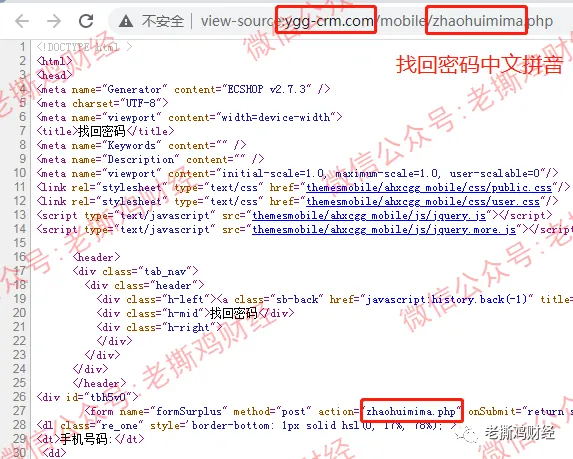Click the 不安全 security label
Image resolution: width=573 pixels, height=459 pixels.
pos(163,21)
